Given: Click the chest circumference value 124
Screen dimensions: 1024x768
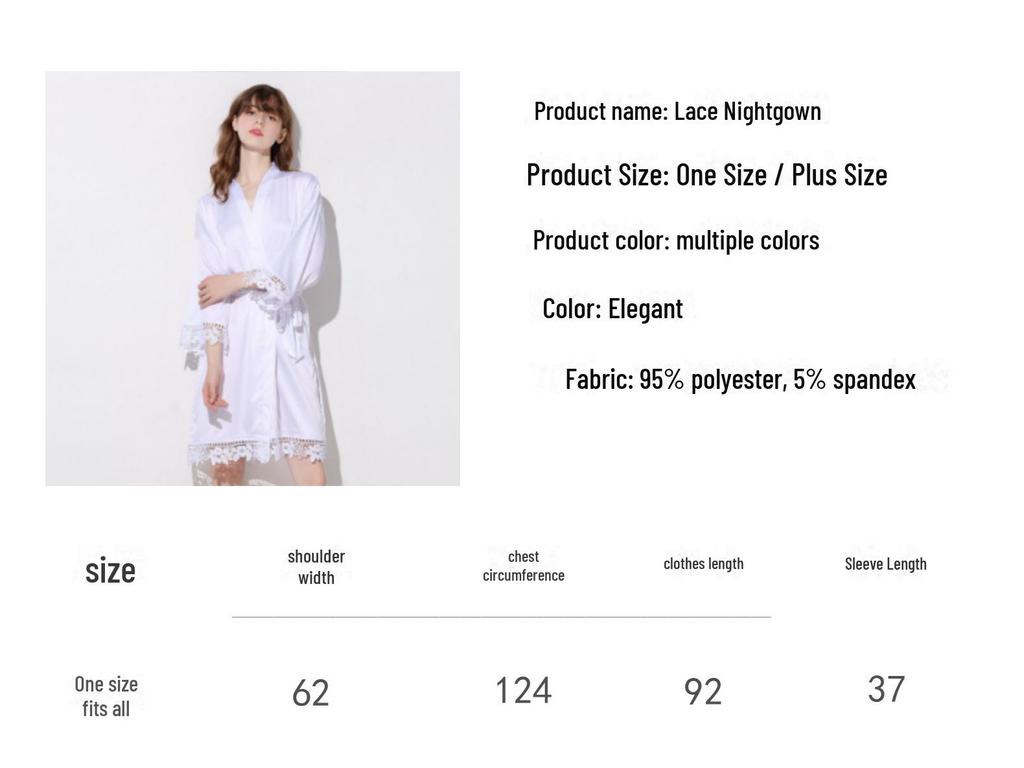Looking at the screenshot, I should [x=524, y=690].
